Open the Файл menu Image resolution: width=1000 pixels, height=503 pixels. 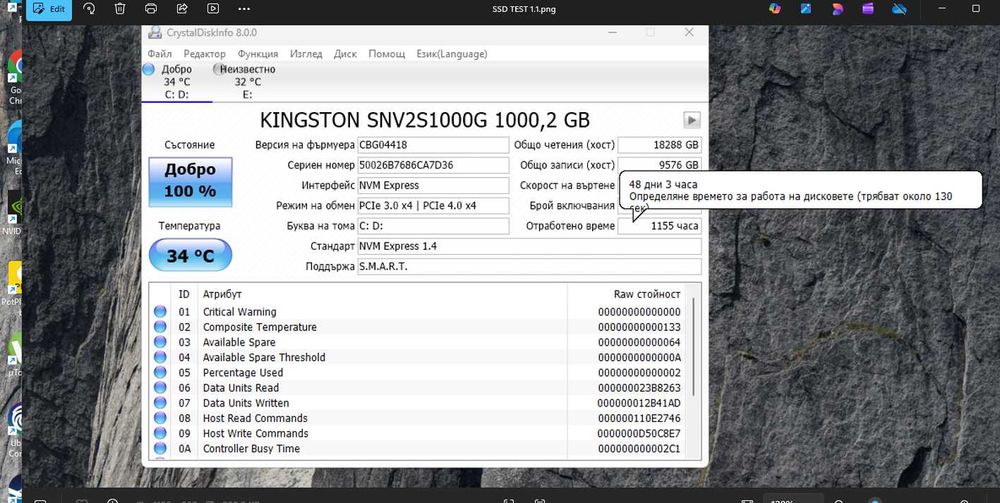coord(159,54)
